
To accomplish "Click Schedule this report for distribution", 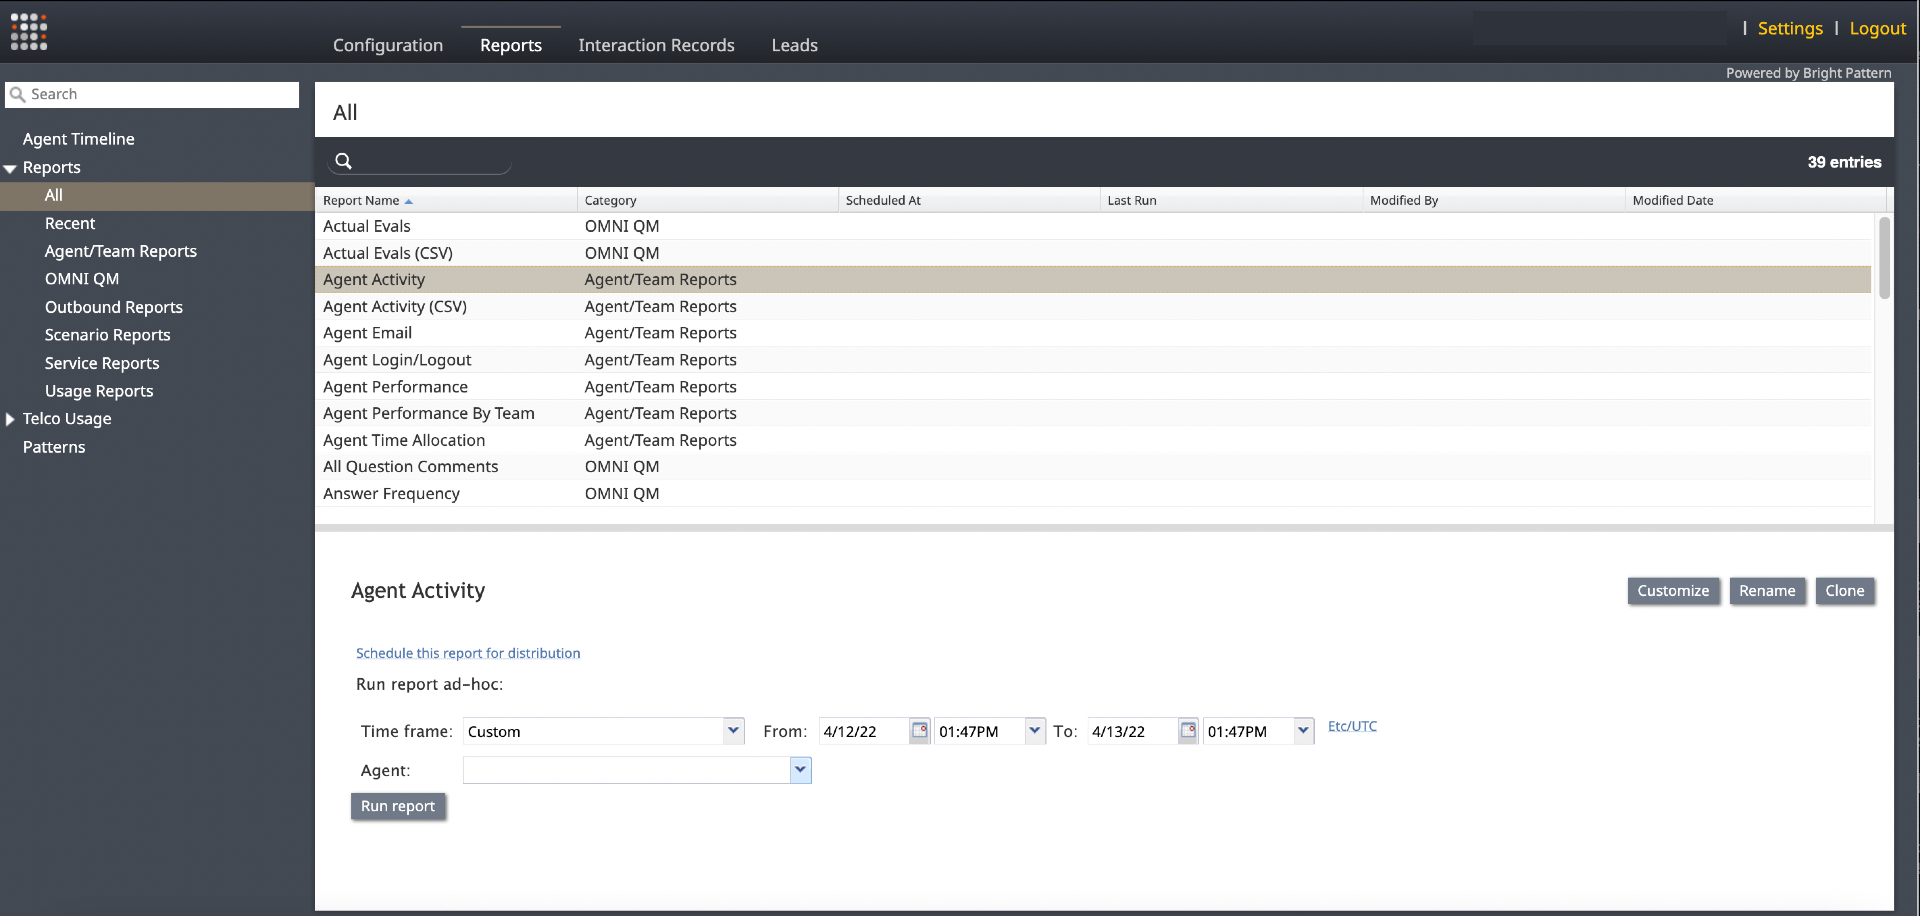I will pos(468,653).
